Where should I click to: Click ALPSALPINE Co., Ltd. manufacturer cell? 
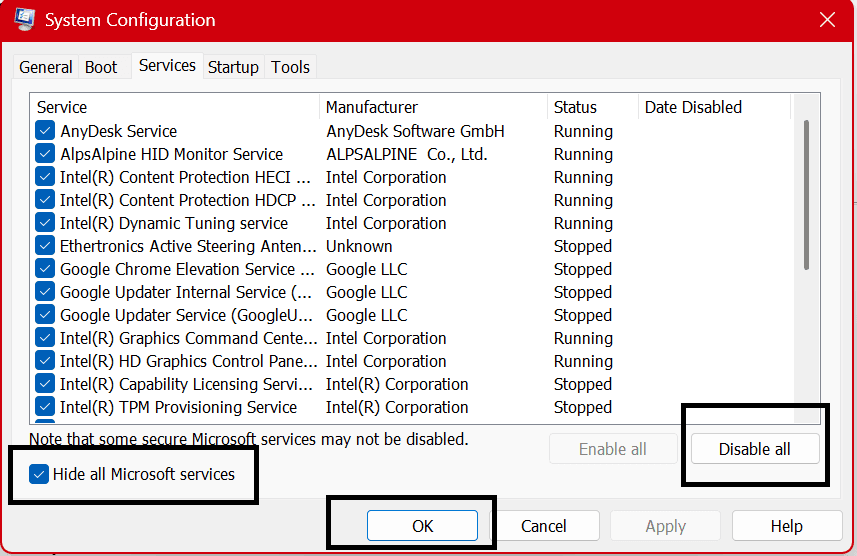click(407, 154)
